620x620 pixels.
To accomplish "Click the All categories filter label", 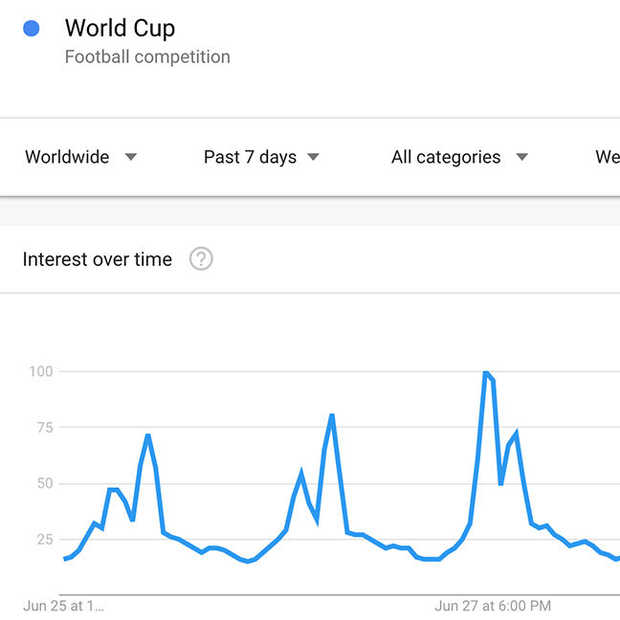I will 446,157.
